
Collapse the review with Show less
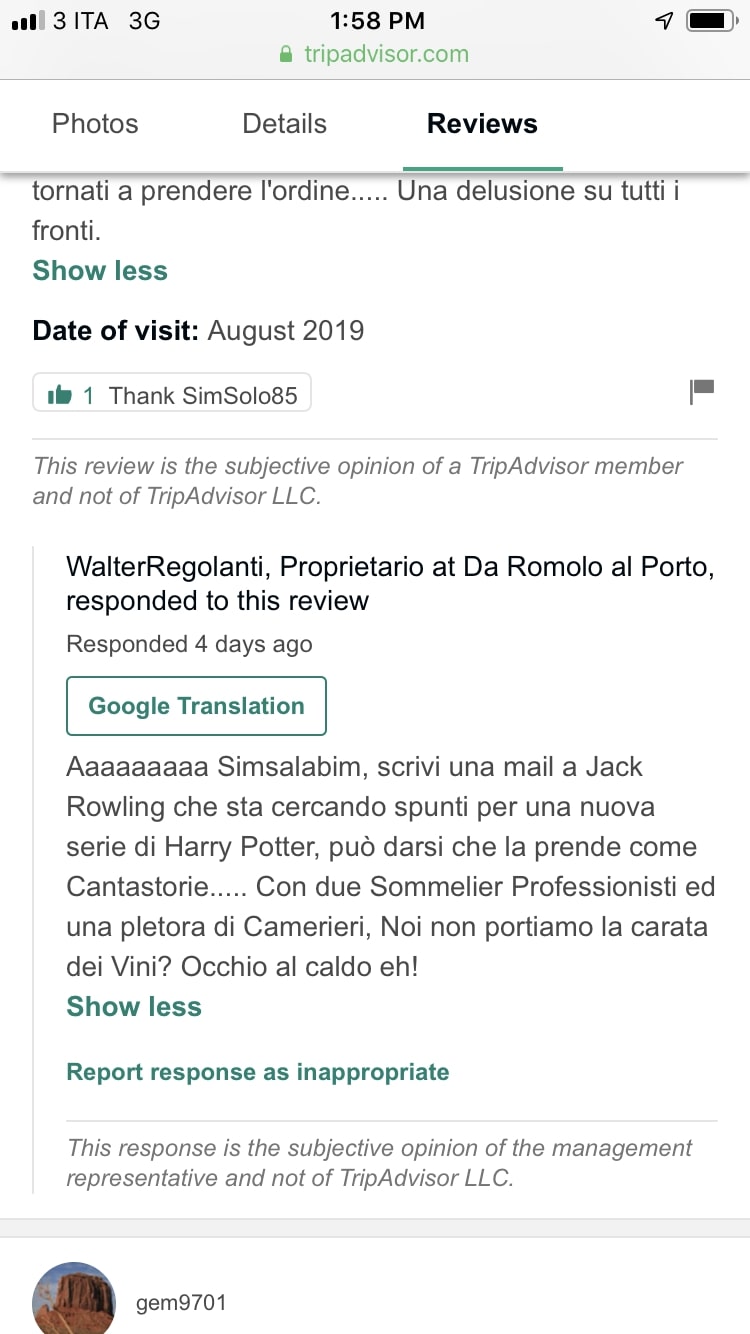coord(100,271)
